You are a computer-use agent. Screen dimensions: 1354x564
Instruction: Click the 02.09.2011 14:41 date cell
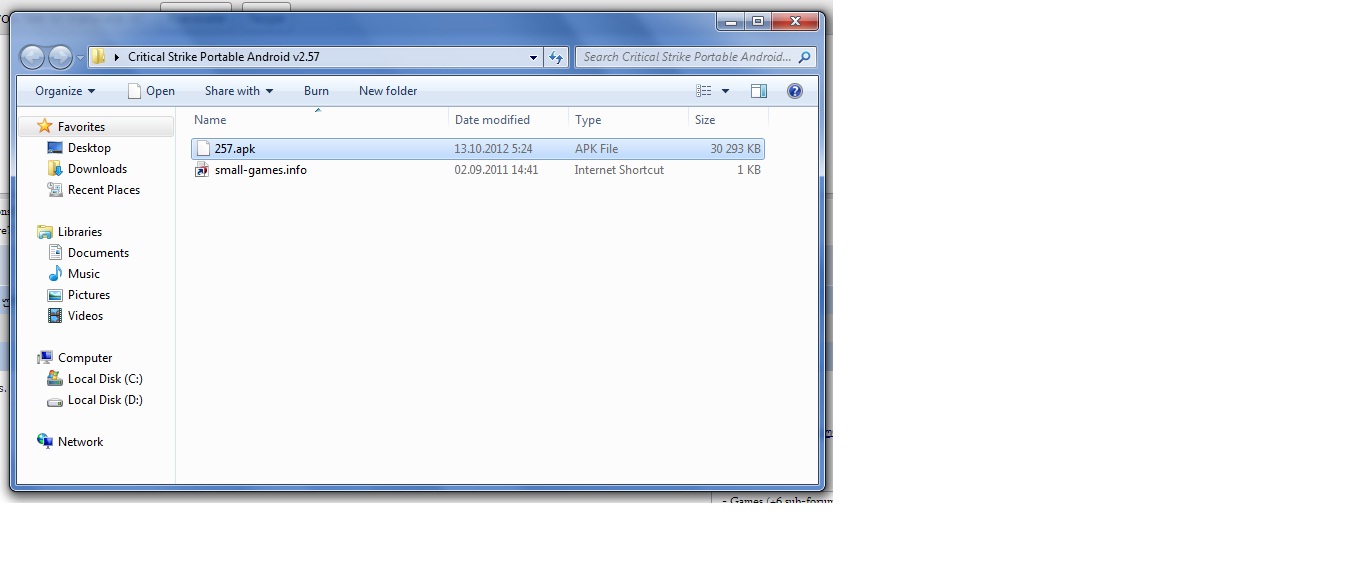(496, 170)
